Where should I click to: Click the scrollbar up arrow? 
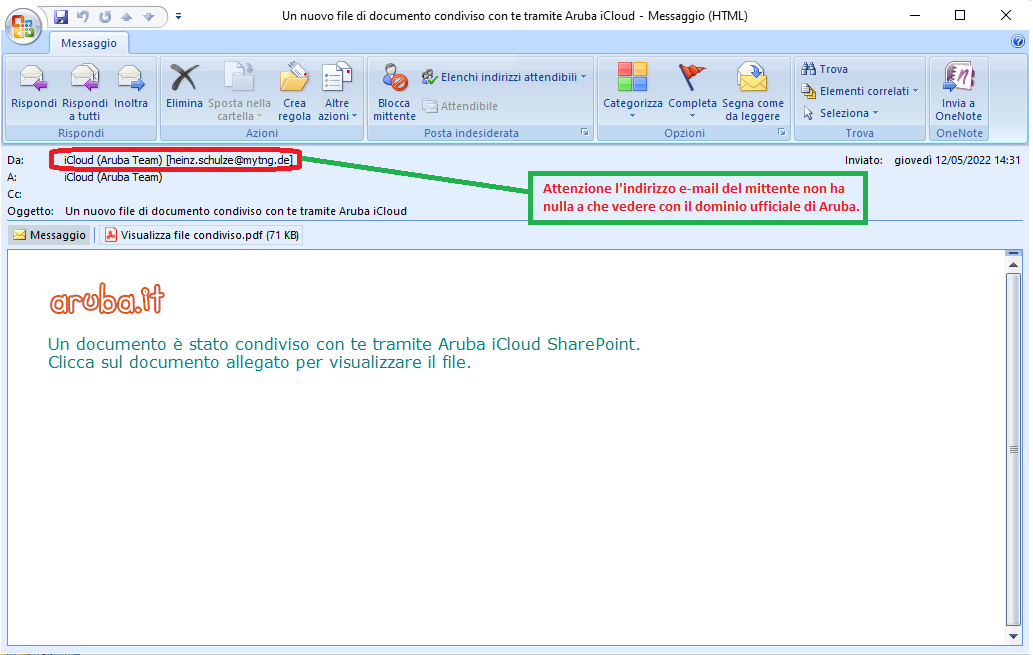[1013, 265]
